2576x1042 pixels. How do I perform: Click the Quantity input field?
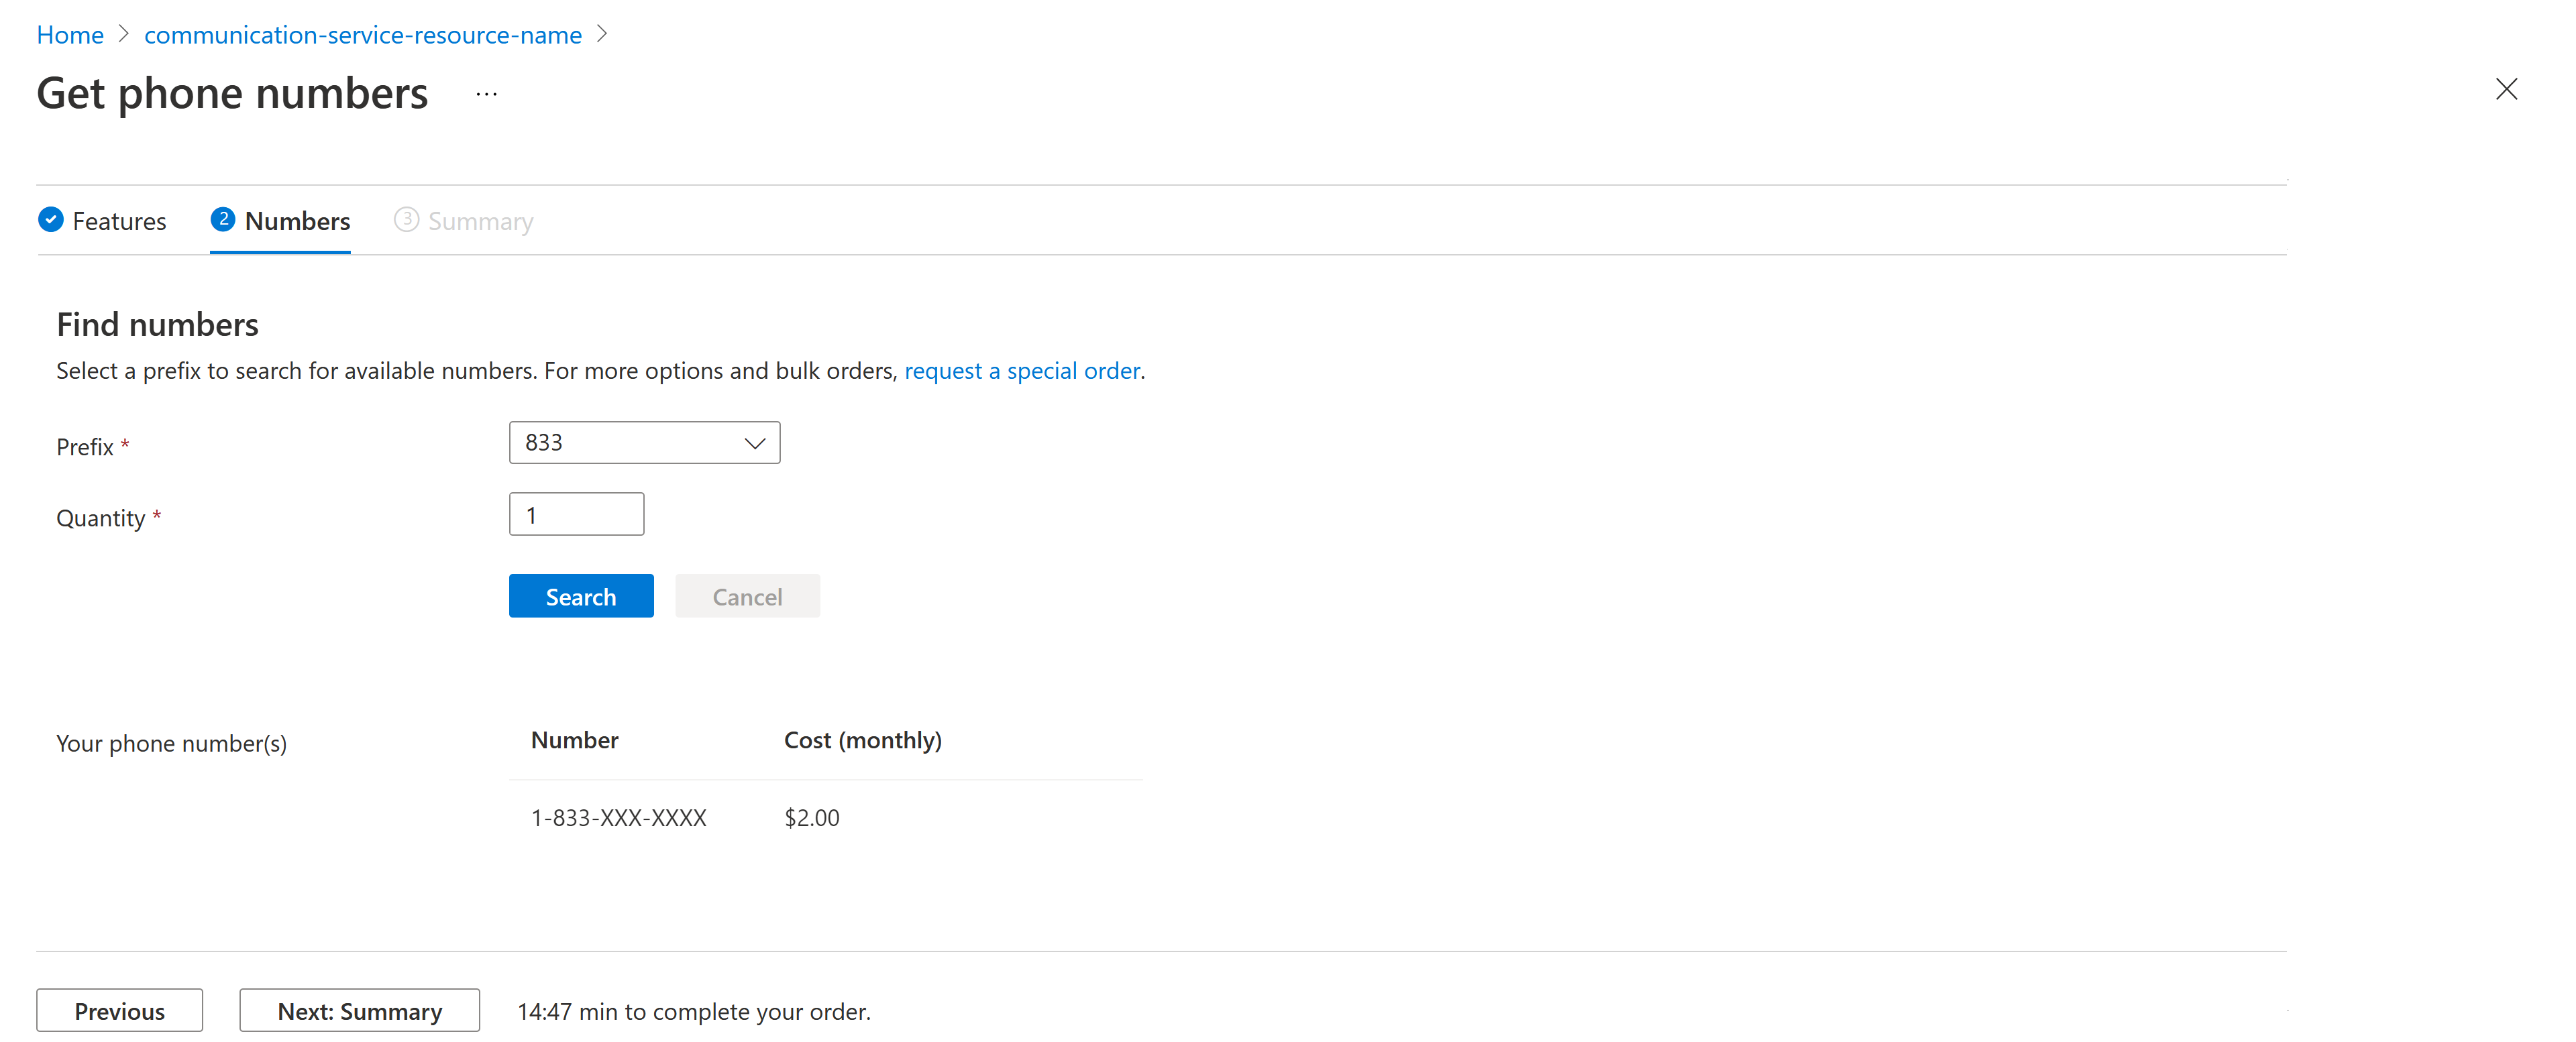coord(577,515)
